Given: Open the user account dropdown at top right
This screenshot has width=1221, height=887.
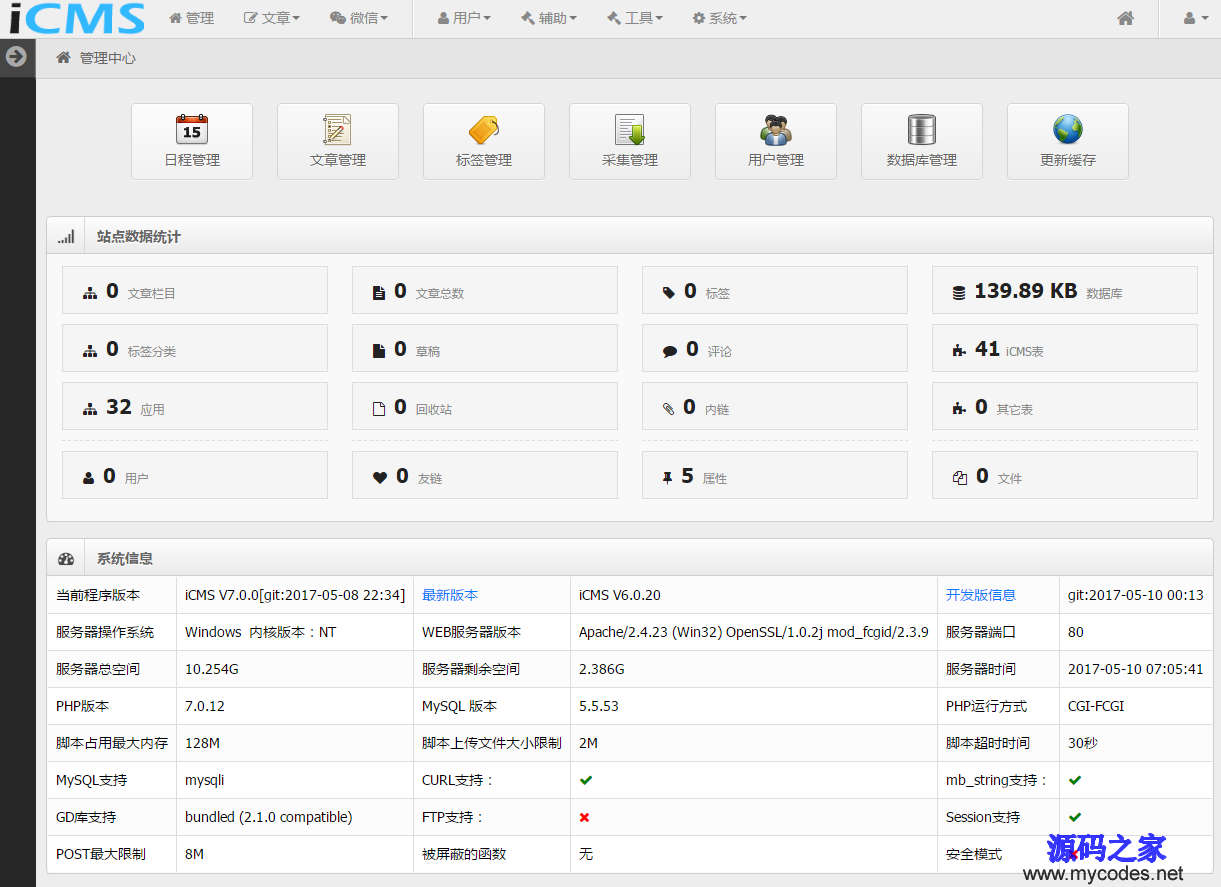Looking at the screenshot, I should [1195, 18].
